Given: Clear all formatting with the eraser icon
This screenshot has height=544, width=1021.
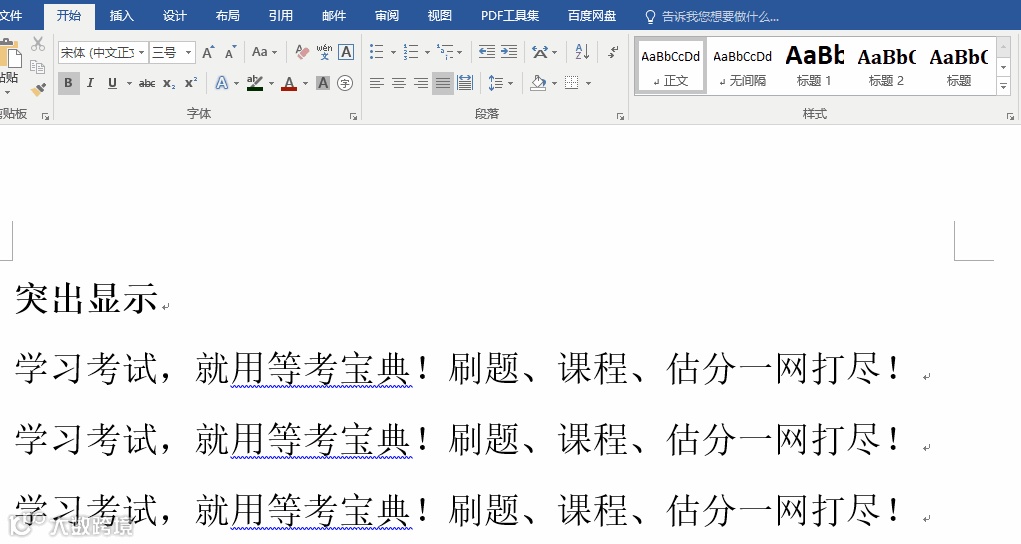Looking at the screenshot, I should (302, 52).
